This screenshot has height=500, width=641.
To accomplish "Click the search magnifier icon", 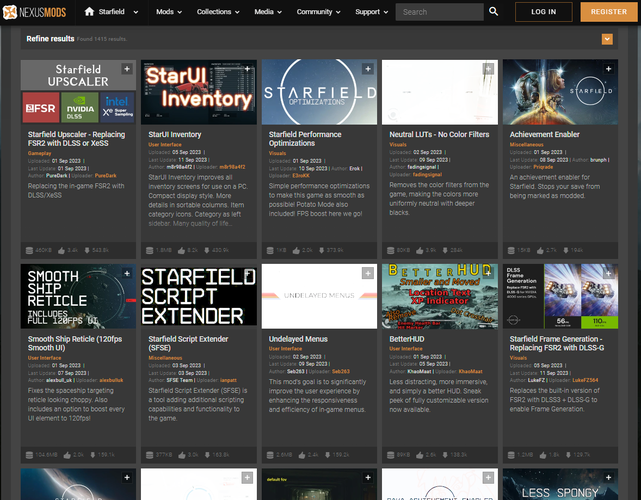I will [x=493, y=11].
